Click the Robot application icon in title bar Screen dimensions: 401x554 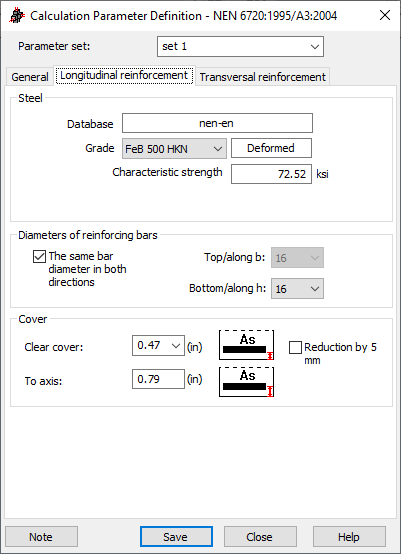coord(17,16)
